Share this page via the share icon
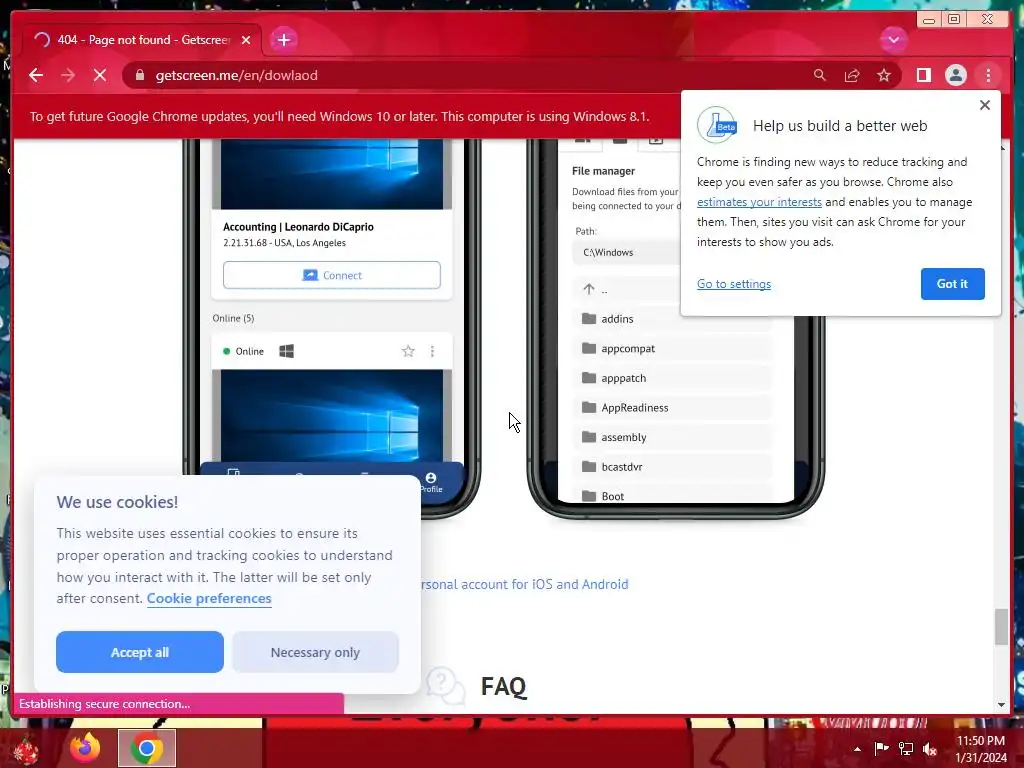1024x768 pixels. [x=852, y=75]
